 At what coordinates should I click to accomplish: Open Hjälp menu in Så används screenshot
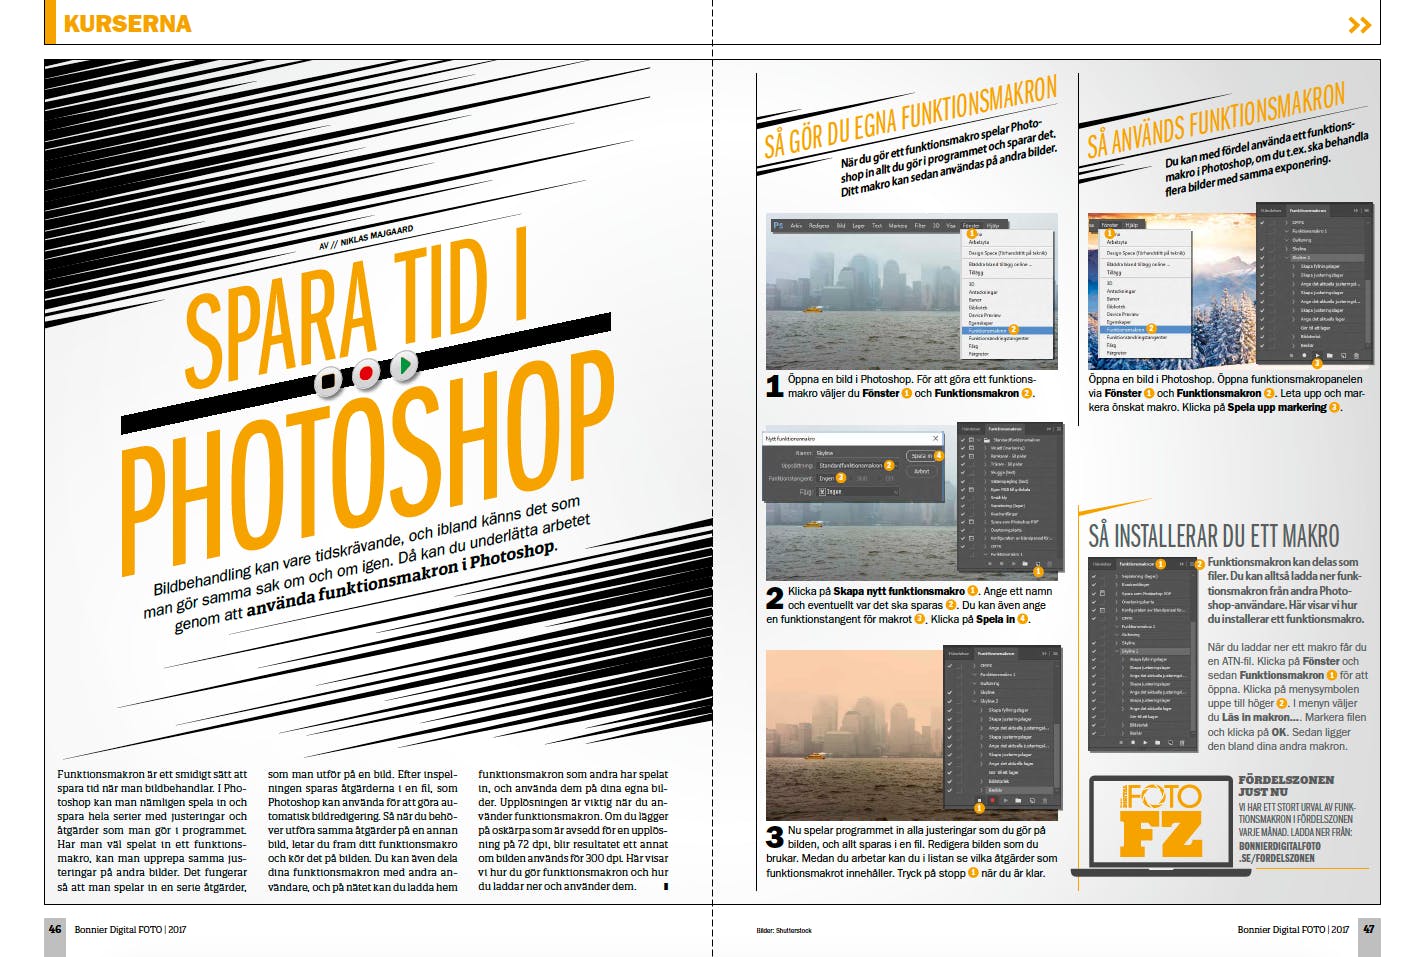click(x=1132, y=225)
